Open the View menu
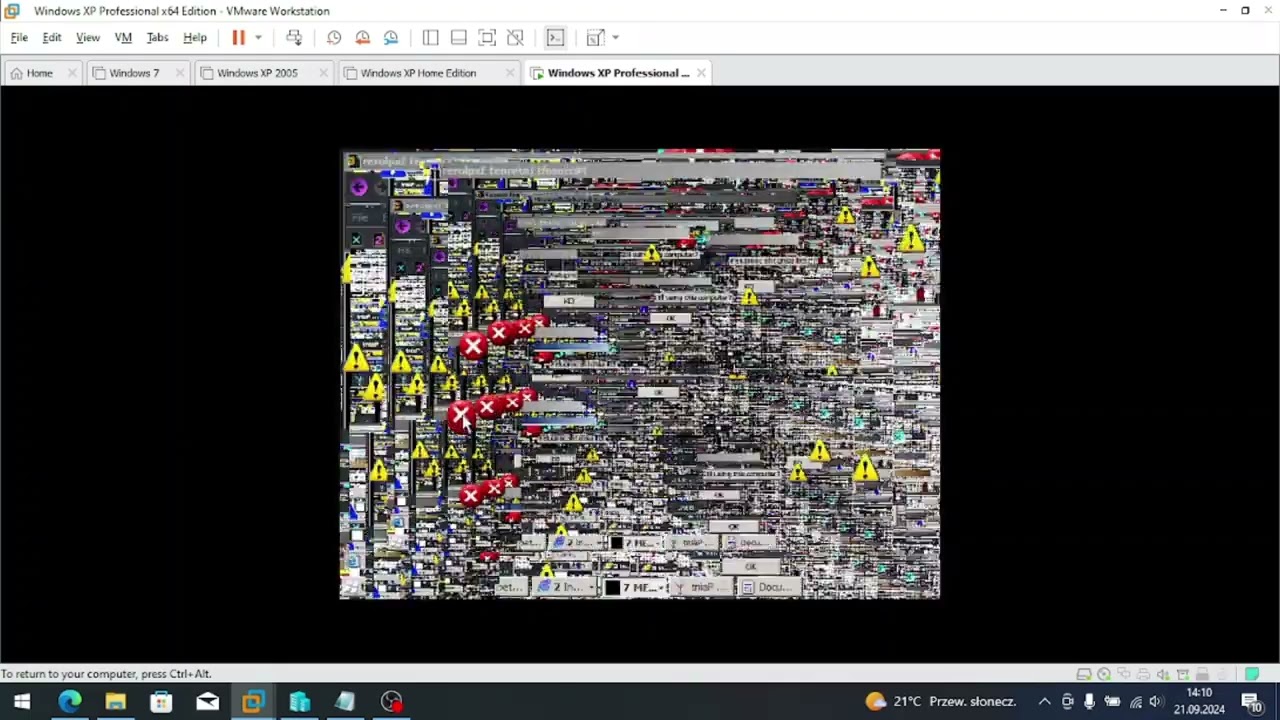The image size is (1280, 720). 88,38
